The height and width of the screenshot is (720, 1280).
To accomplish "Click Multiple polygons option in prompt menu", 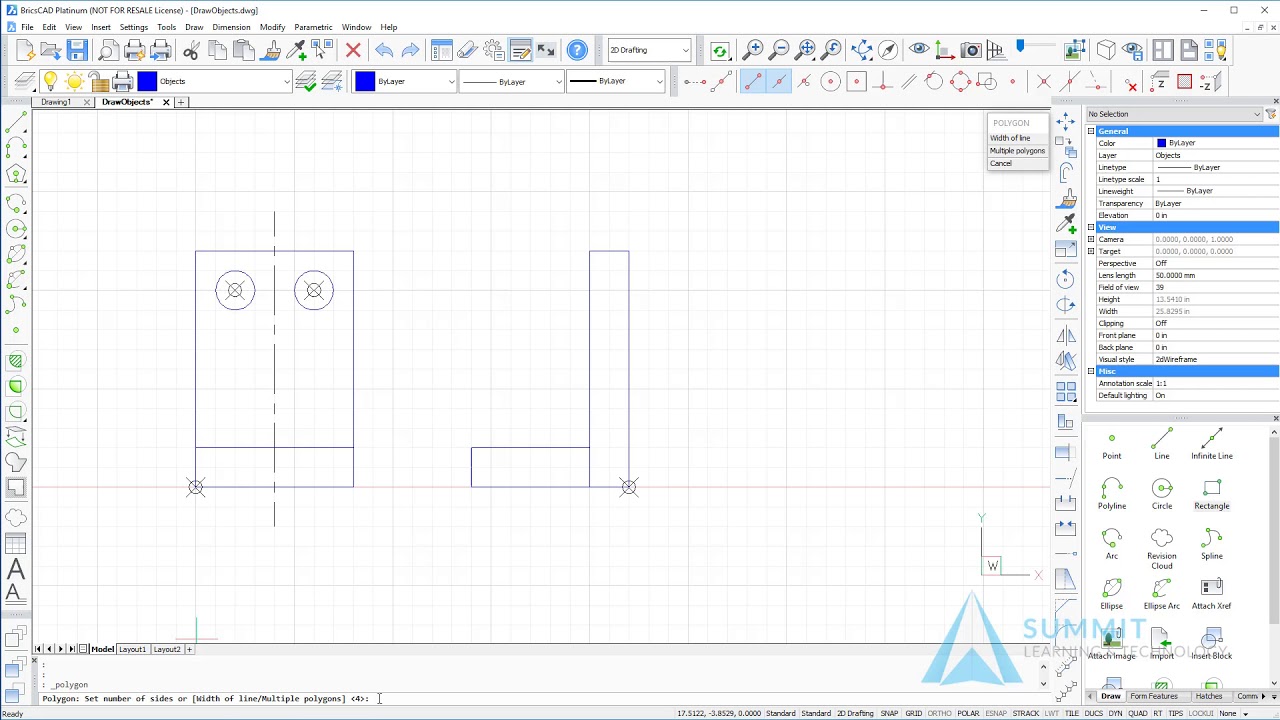I will (x=1017, y=151).
